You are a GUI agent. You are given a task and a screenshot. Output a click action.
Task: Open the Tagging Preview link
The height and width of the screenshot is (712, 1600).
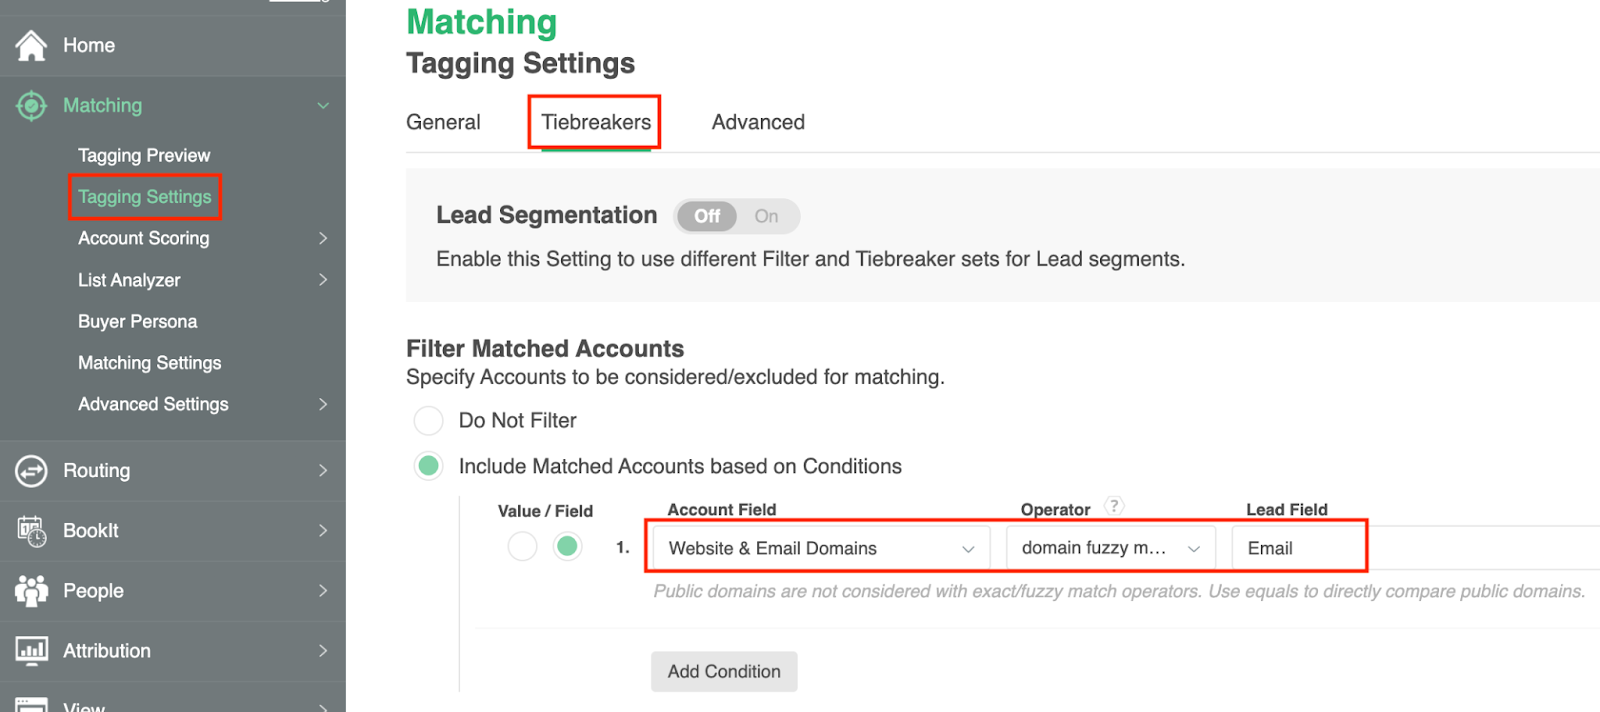[x=144, y=155]
